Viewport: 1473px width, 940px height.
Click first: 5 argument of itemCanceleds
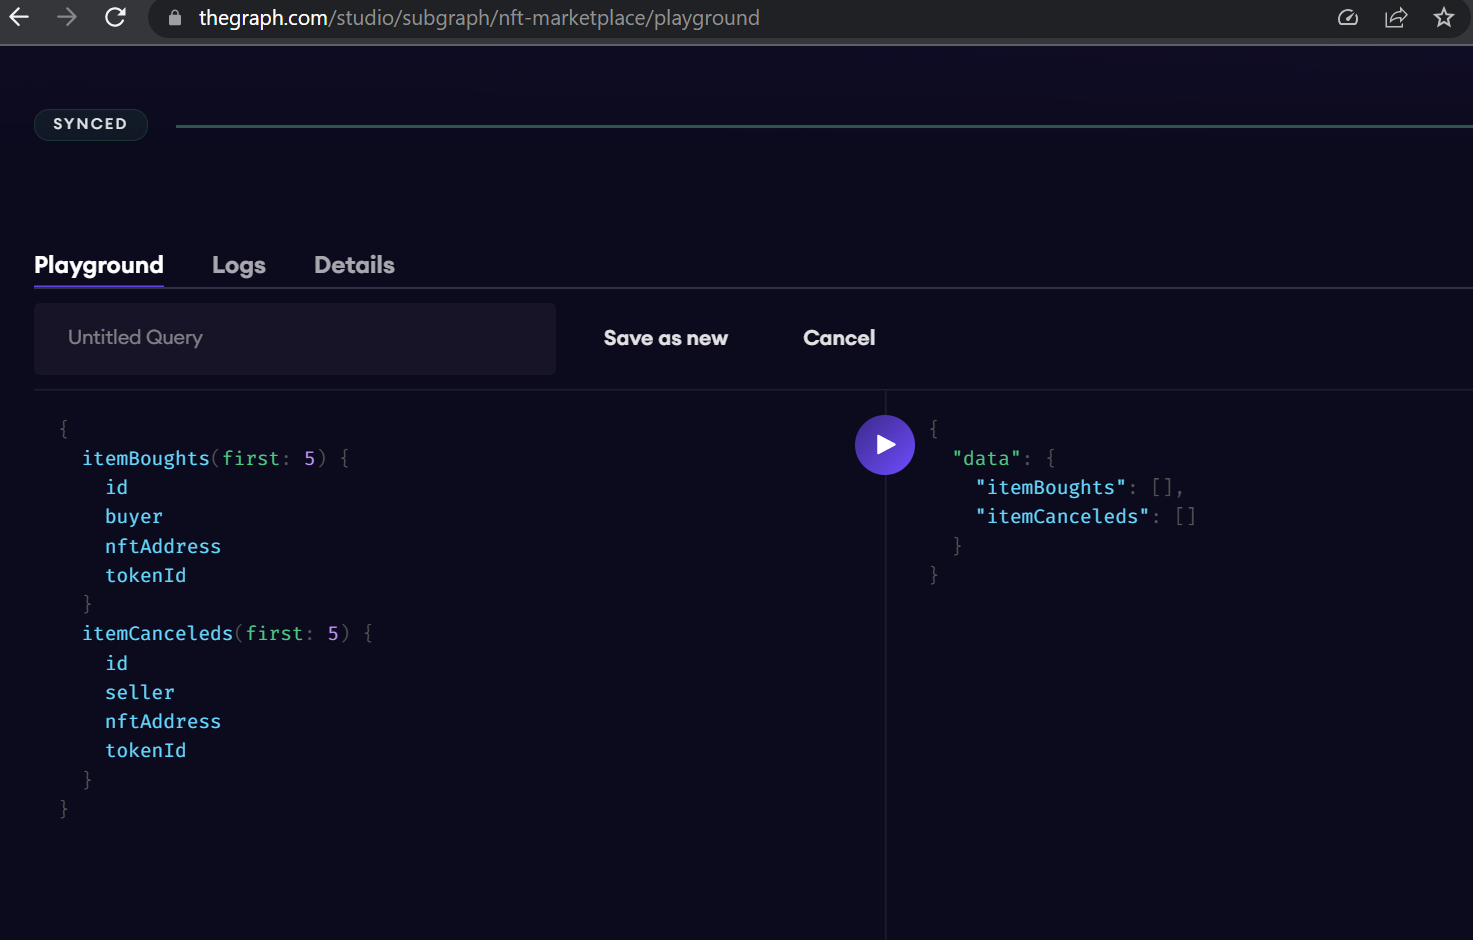(292, 633)
